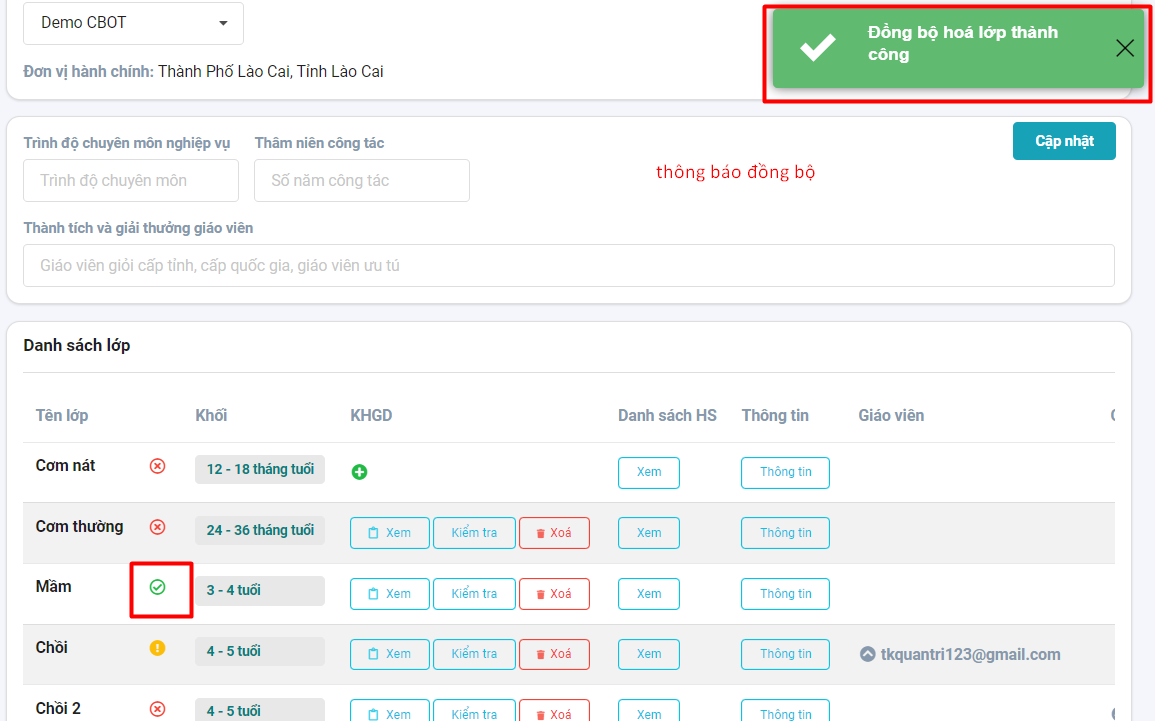Image resolution: width=1155 pixels, height=721 pixels.
Task: Delete KHGD of Chồi class
Action: 554,654
